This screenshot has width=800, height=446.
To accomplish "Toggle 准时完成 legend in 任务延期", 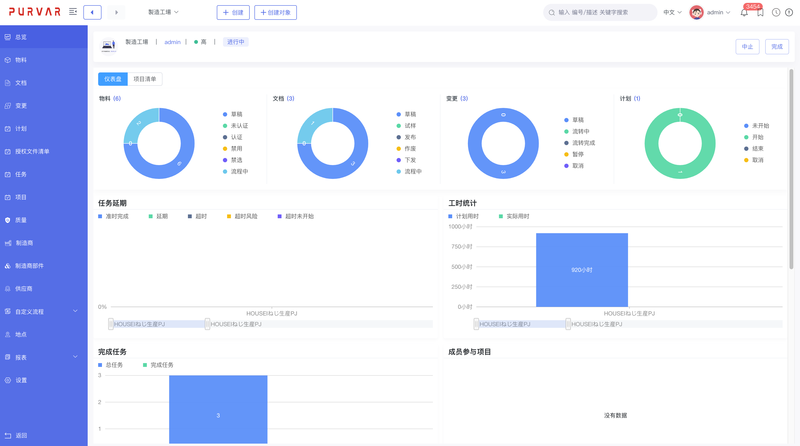I will coord(113,216).
